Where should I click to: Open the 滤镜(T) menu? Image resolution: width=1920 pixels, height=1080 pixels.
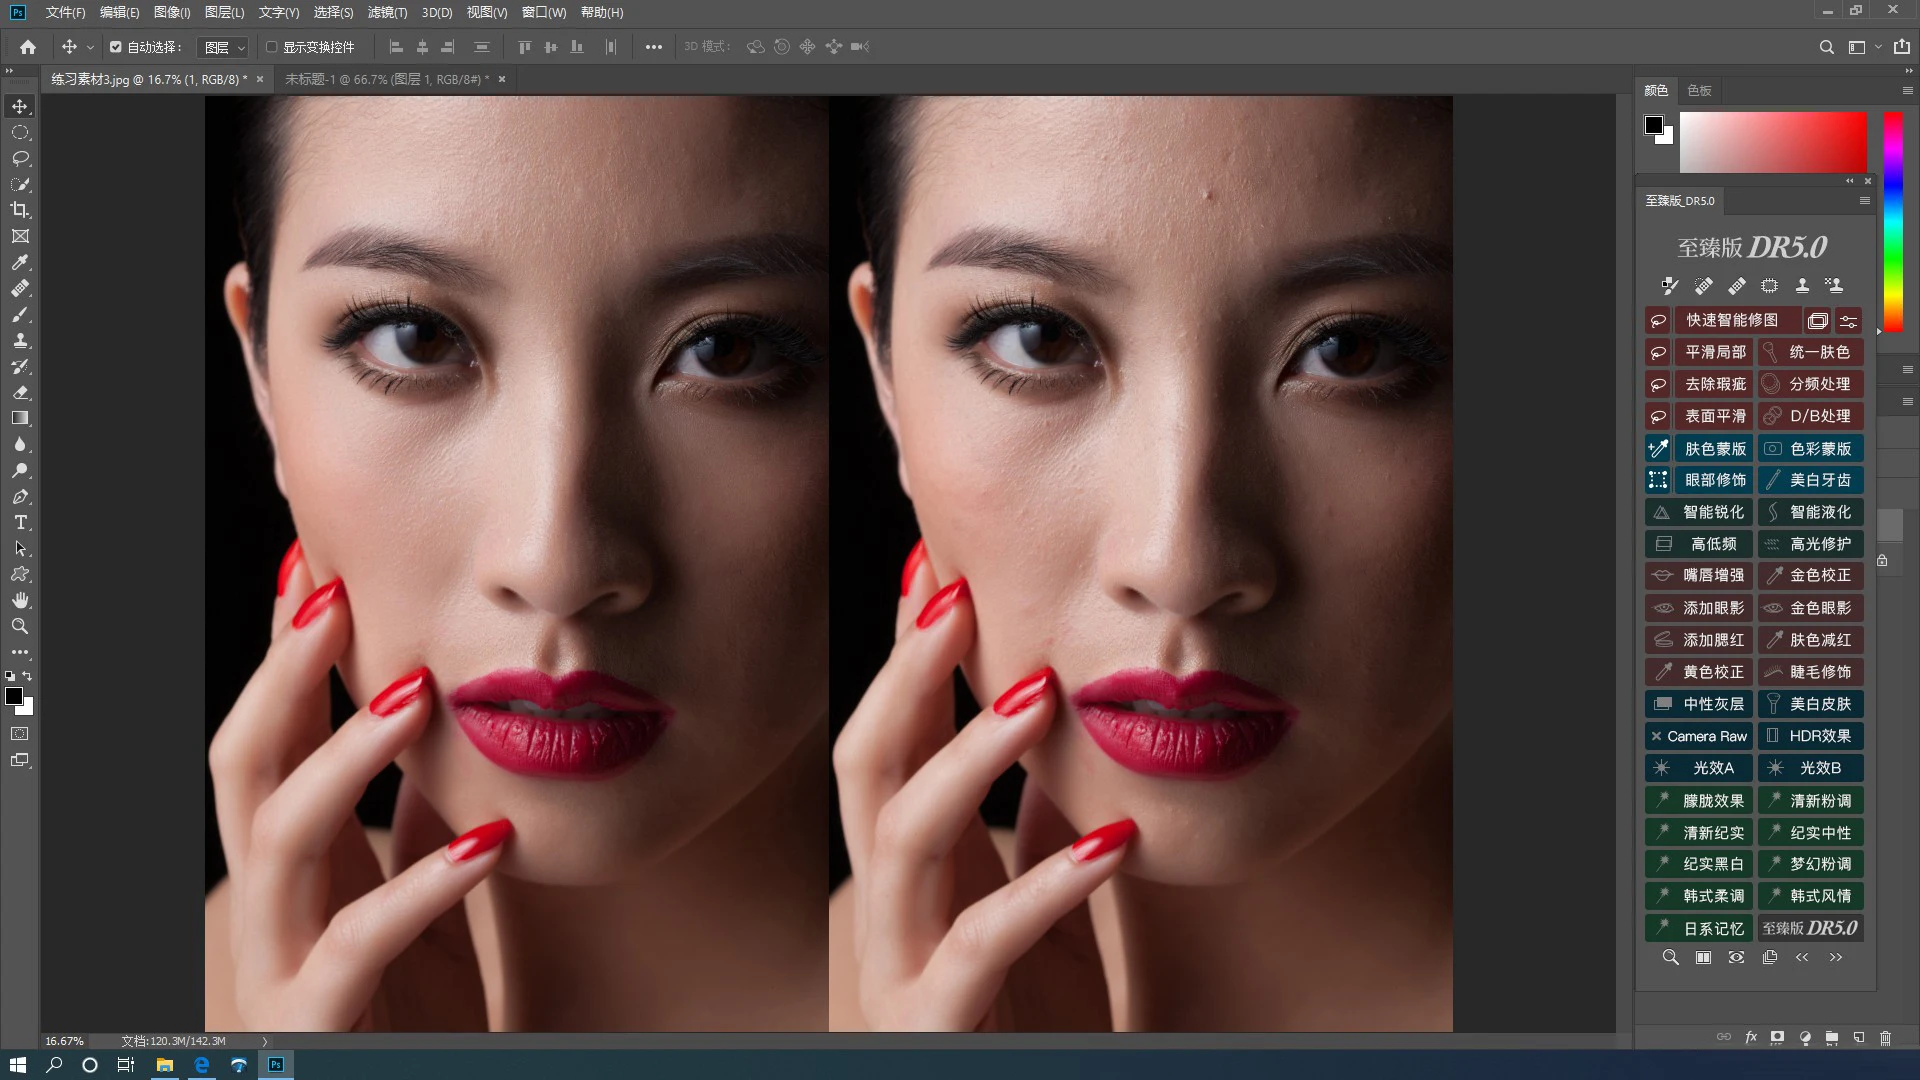[x=387, y=12]
